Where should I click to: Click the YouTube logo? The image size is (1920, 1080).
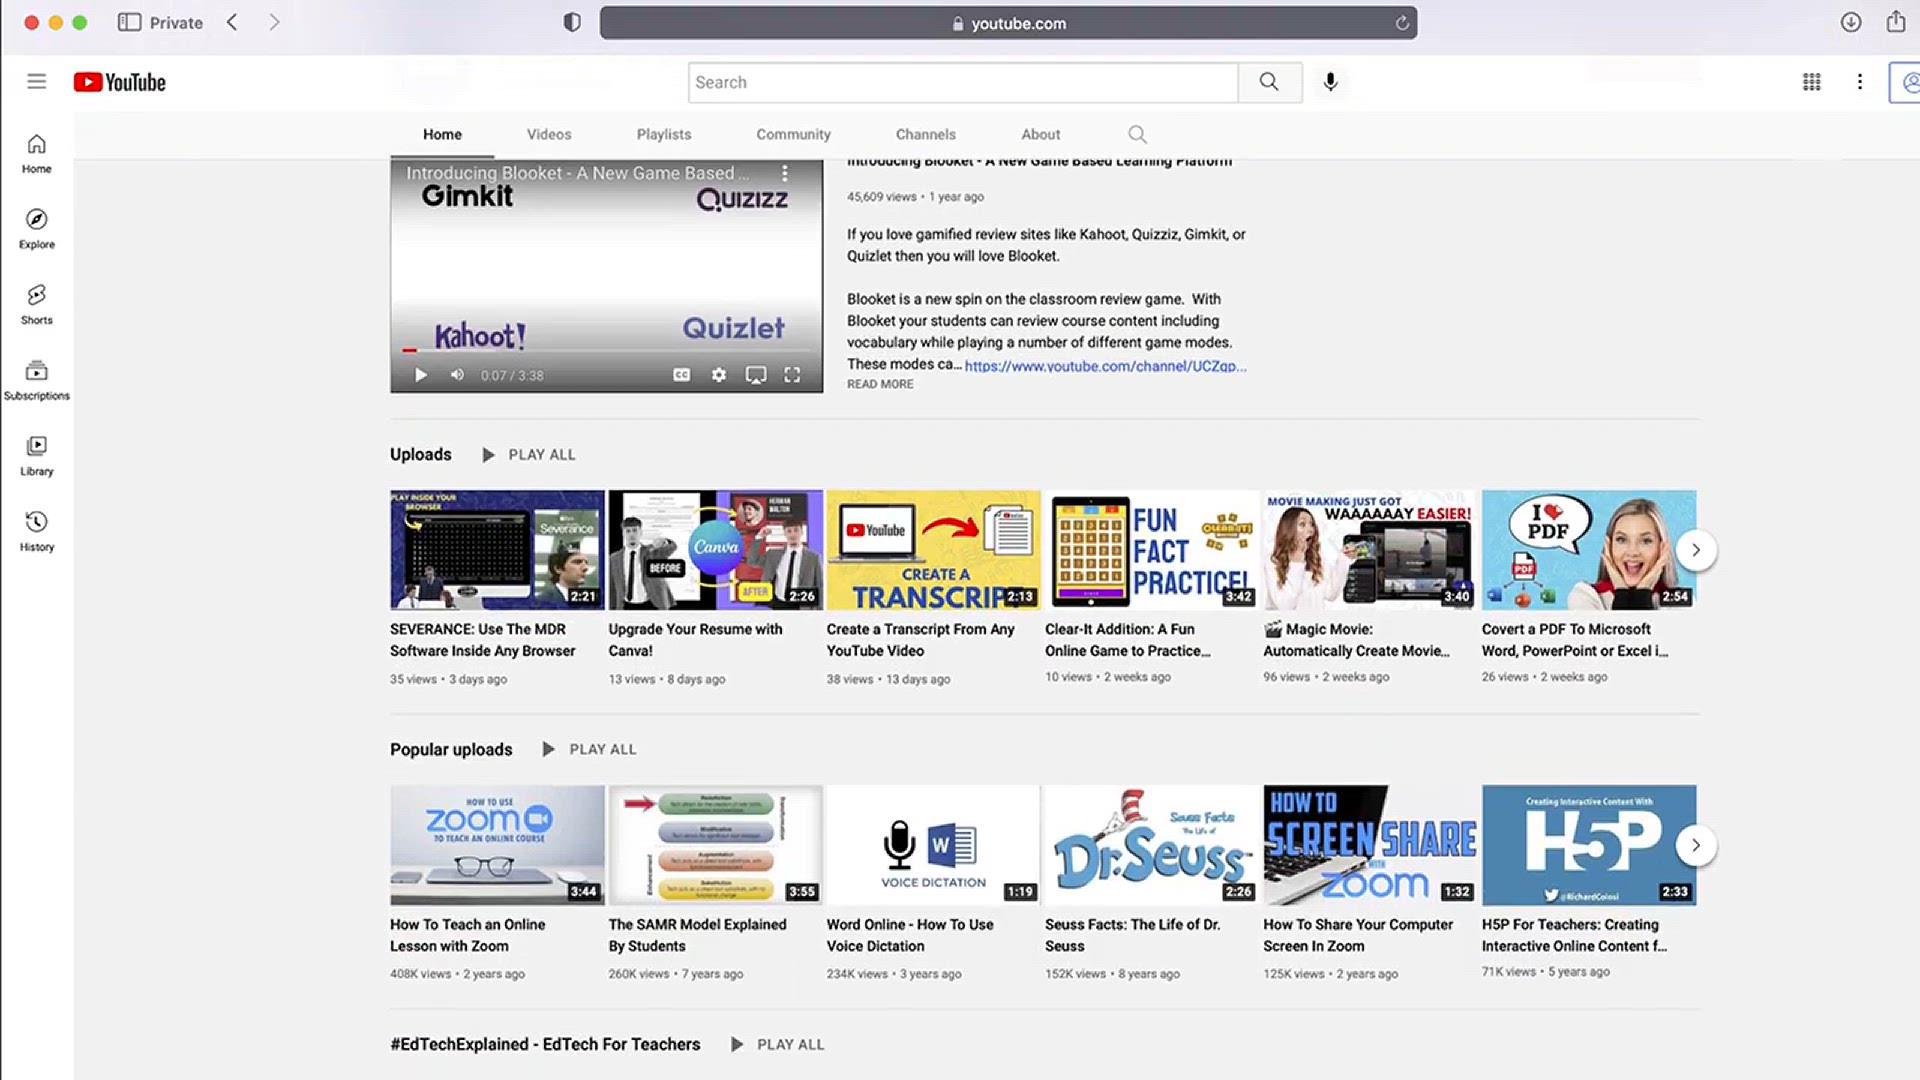click(x=120, y=82)
